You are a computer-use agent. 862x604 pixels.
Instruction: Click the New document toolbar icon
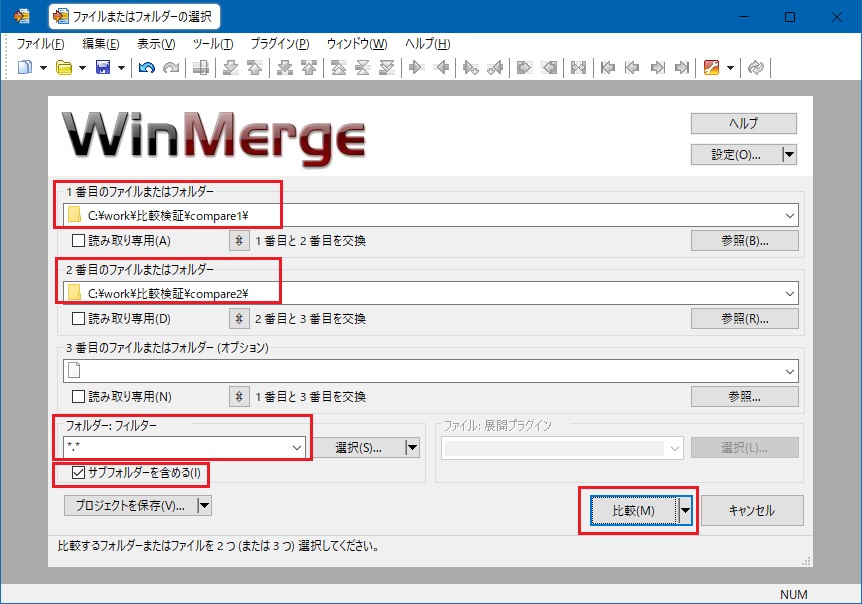click(24, 68)
